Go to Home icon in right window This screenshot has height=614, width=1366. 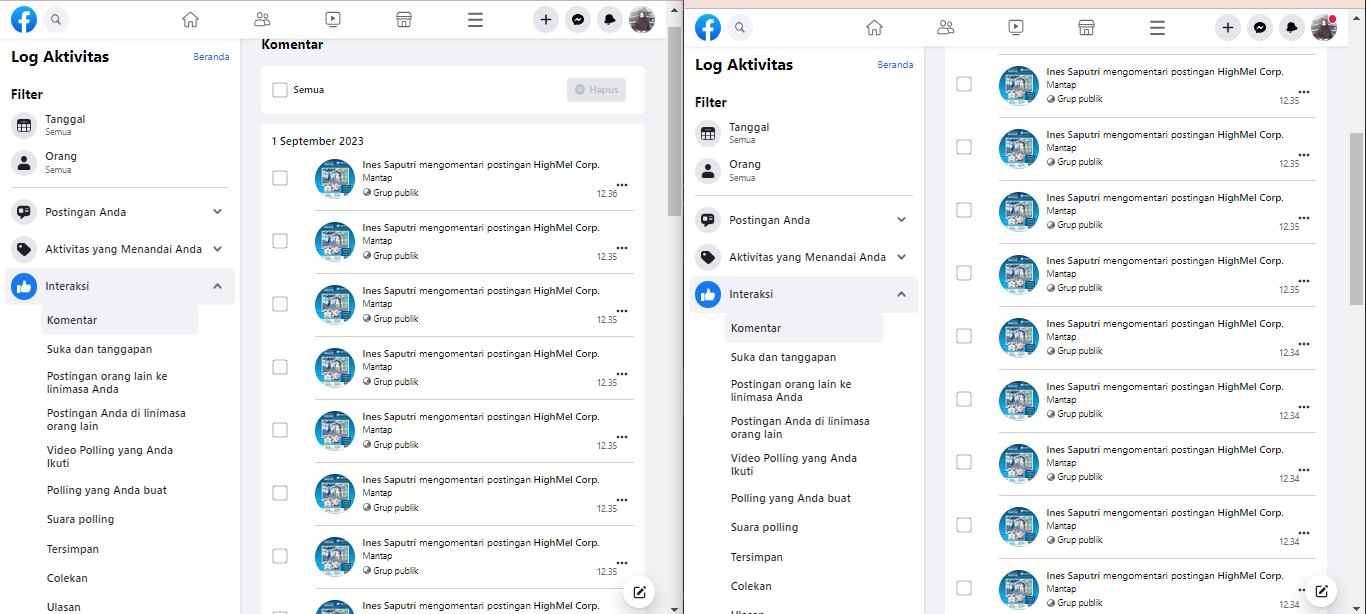click(874, 27)
